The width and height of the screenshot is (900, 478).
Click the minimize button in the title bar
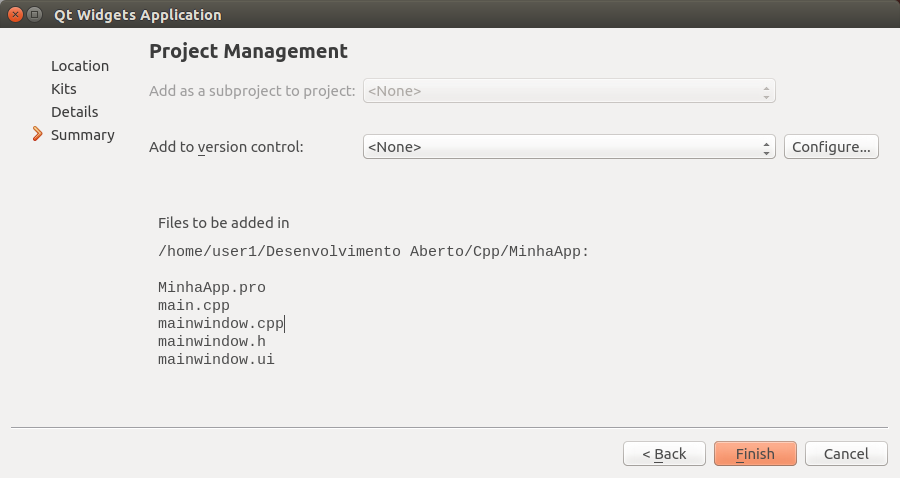(x=34, y=15)
